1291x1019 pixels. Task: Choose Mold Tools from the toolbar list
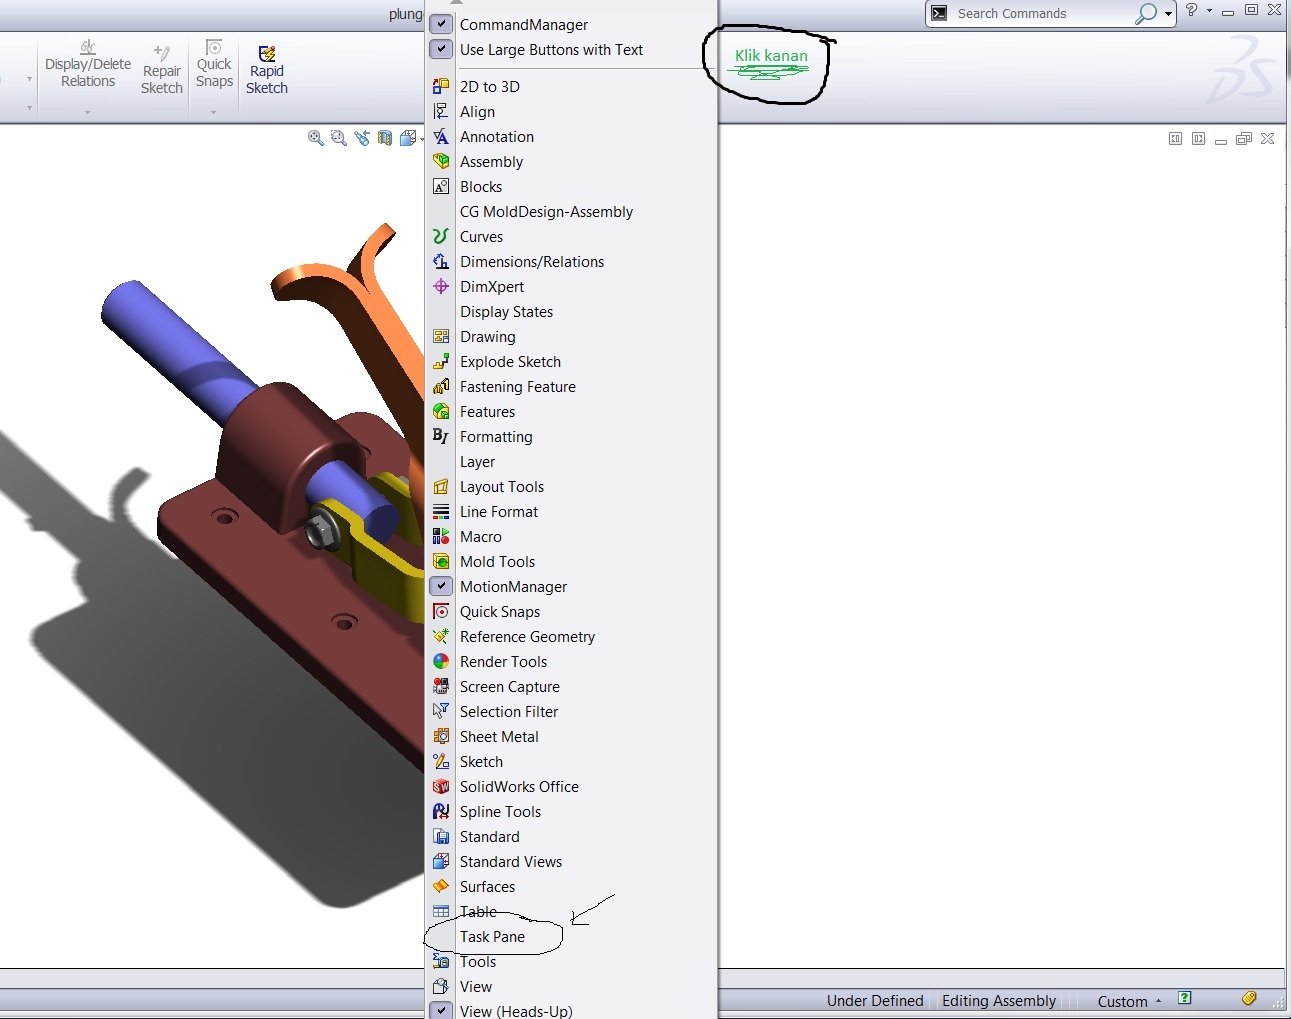[x=497, y=561]
